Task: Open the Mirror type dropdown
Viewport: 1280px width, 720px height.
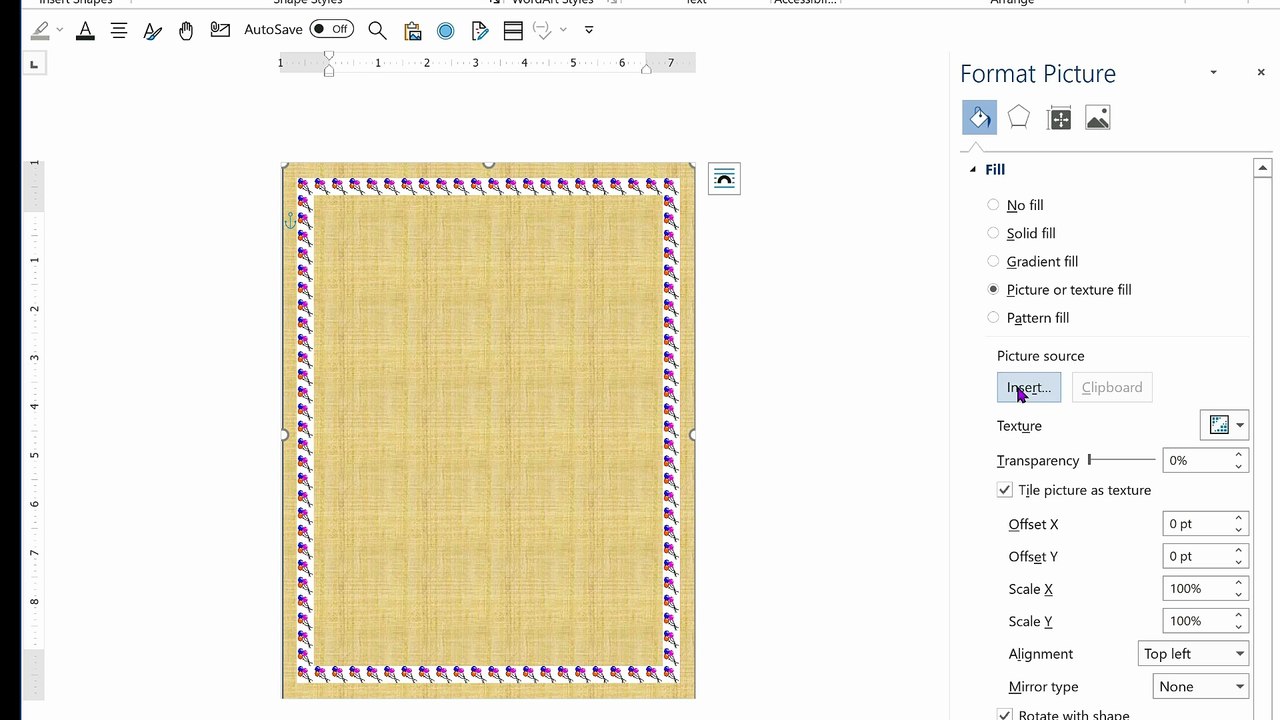Action: (x=1200, y=686)
